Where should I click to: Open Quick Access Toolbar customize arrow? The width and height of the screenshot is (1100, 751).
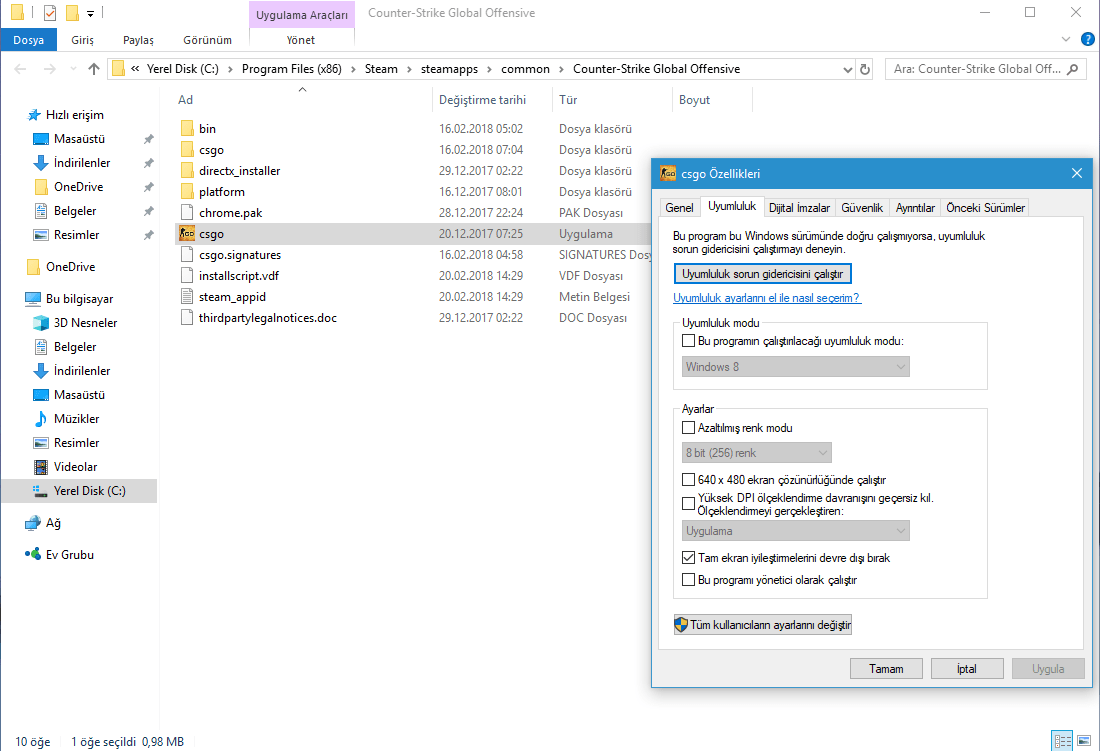click(x=90, y=13)
